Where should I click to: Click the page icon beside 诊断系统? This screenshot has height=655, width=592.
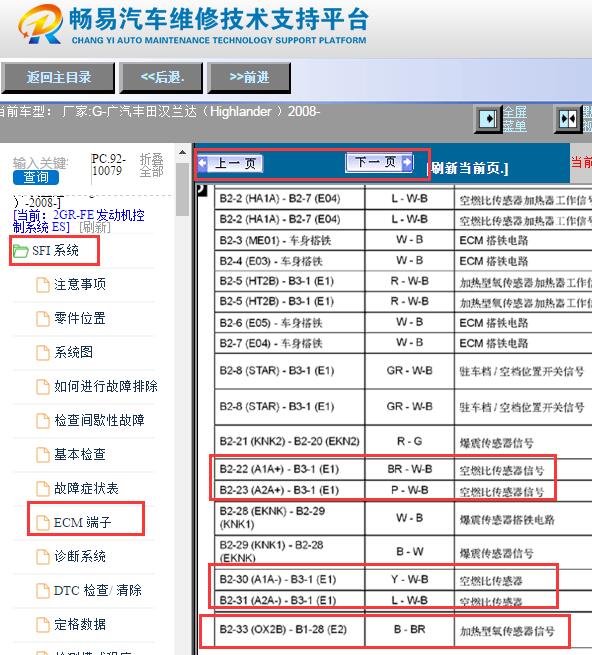[43, 556]
